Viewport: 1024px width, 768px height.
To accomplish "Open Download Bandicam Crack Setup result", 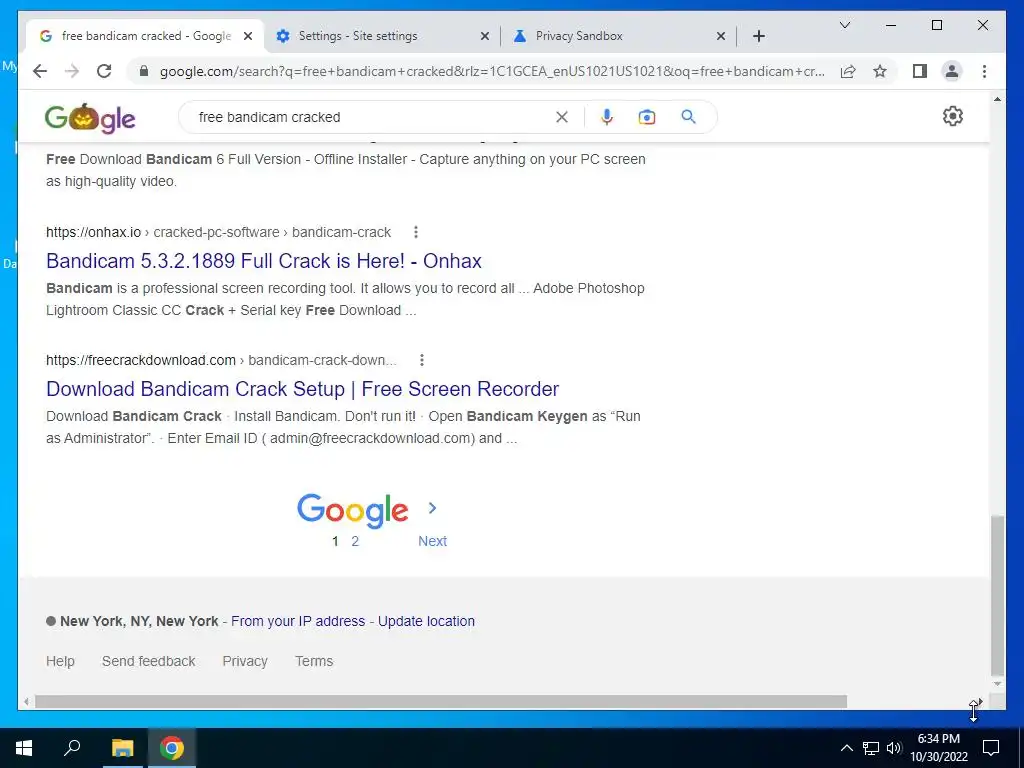I will click(x=302, y=389).
